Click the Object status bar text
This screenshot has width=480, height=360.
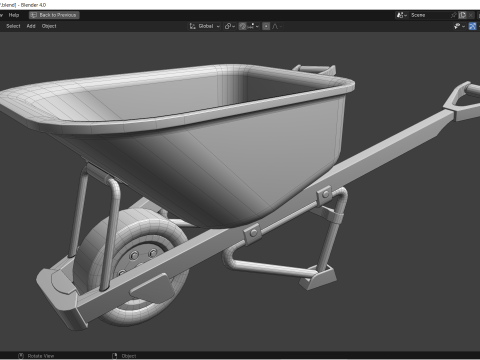click(x=129, y=356)
